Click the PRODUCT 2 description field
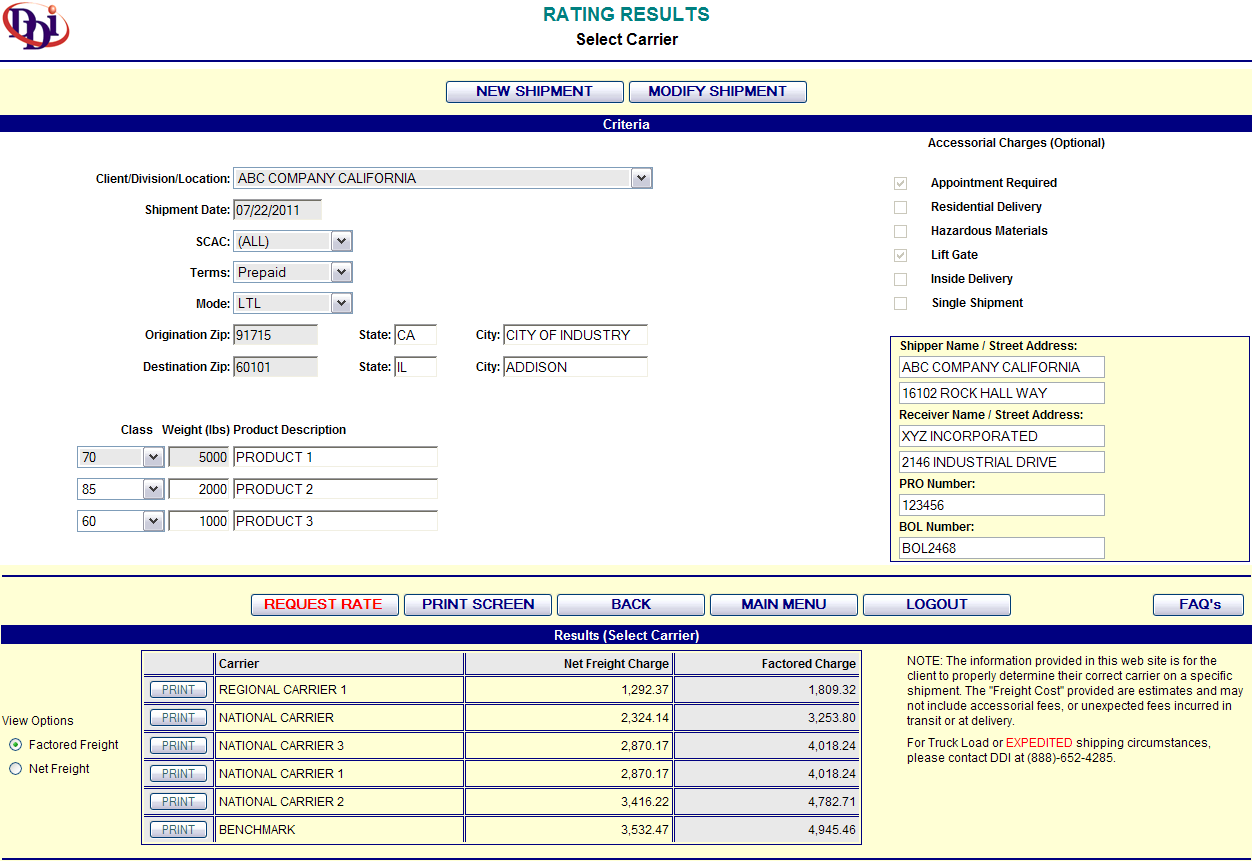This screenshot has width=1255, height=864. (335, 489)
